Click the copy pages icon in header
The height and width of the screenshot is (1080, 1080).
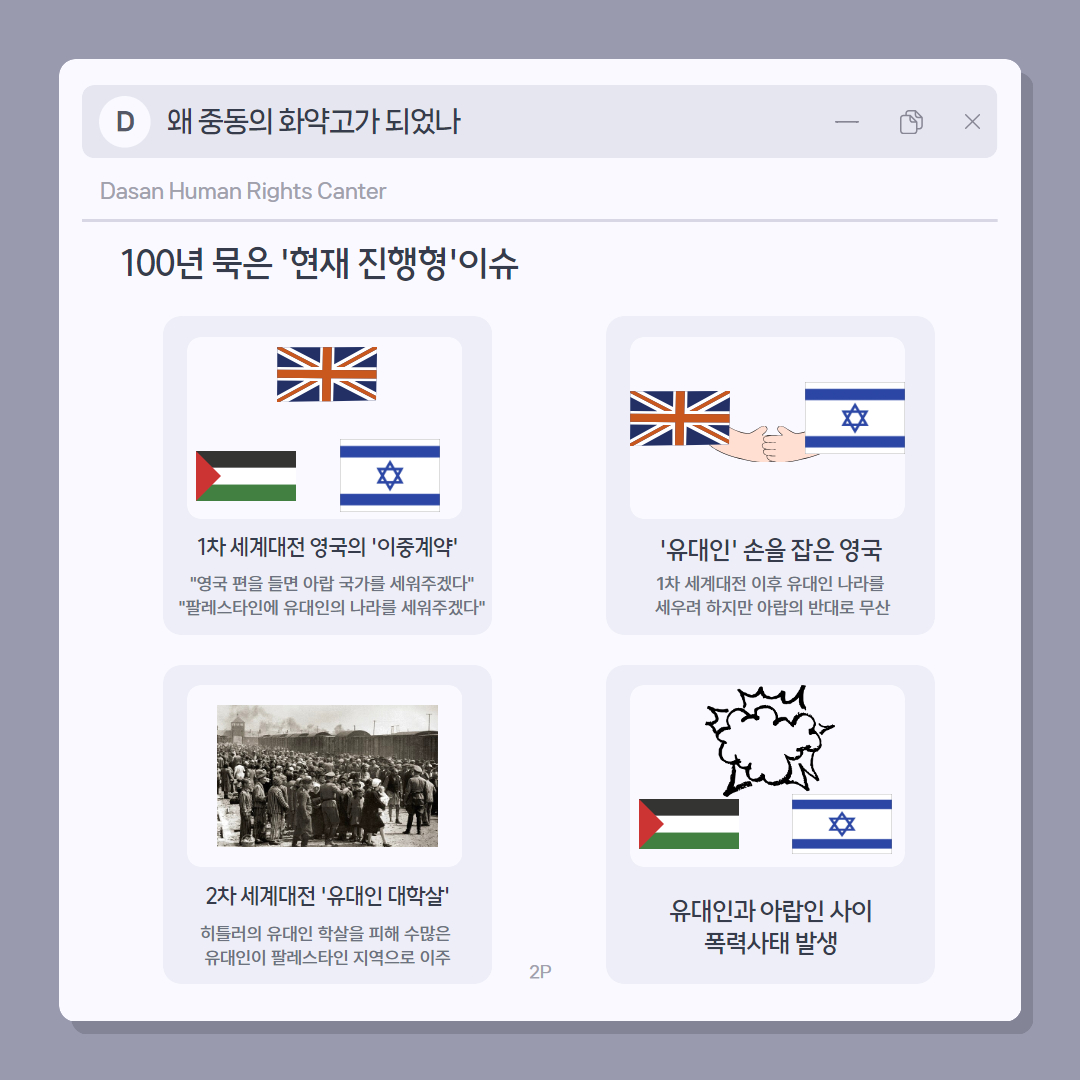tap(911, 122)
